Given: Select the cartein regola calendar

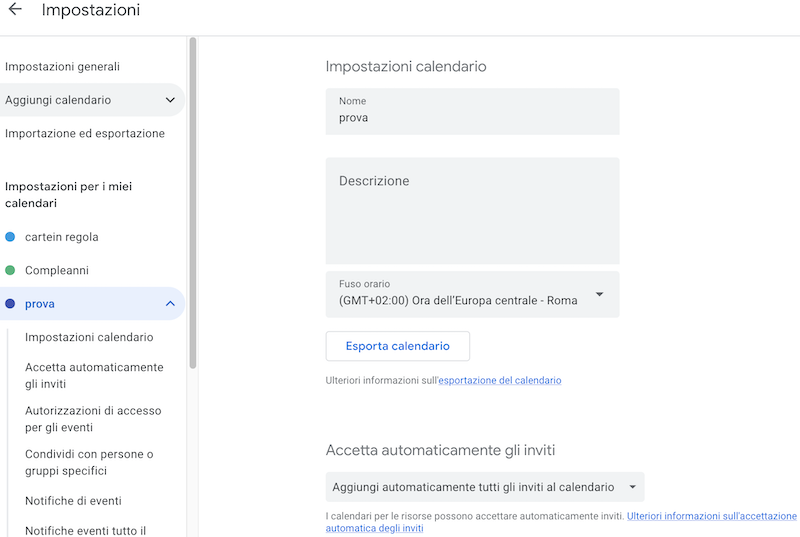Looking at the screenshot, I should tap(62, 237).
